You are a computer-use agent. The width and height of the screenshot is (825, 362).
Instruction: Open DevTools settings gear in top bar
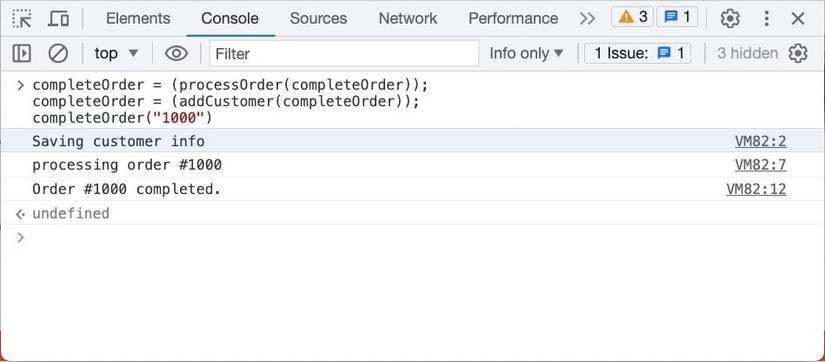pyautogui.click(x=730, y=18)
